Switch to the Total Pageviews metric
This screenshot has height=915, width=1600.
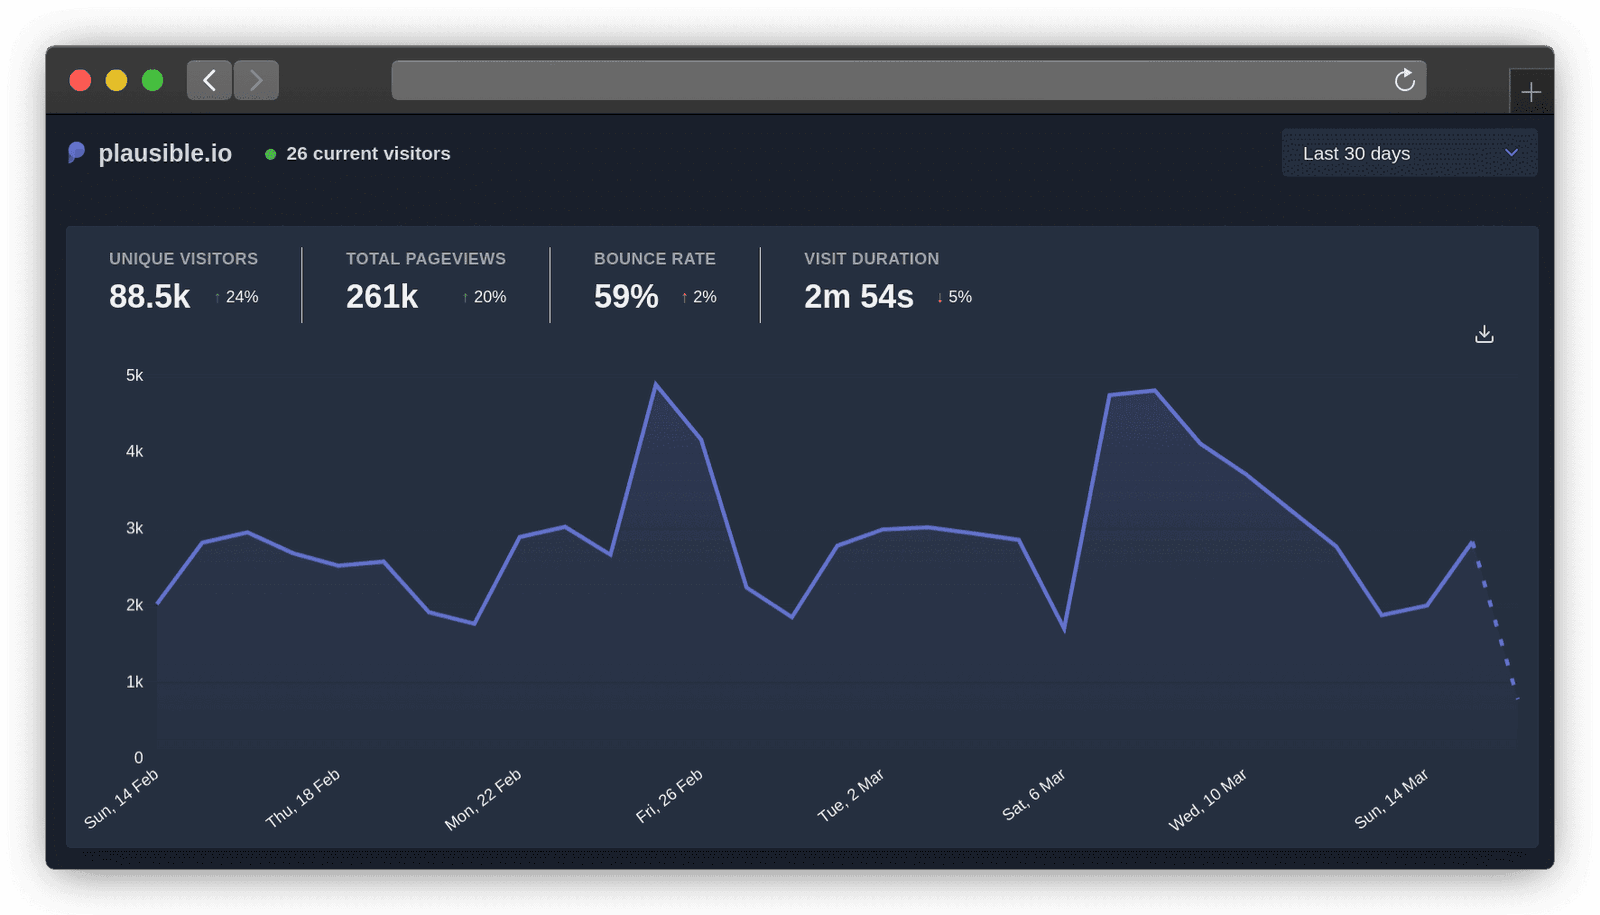pos(425,280)
